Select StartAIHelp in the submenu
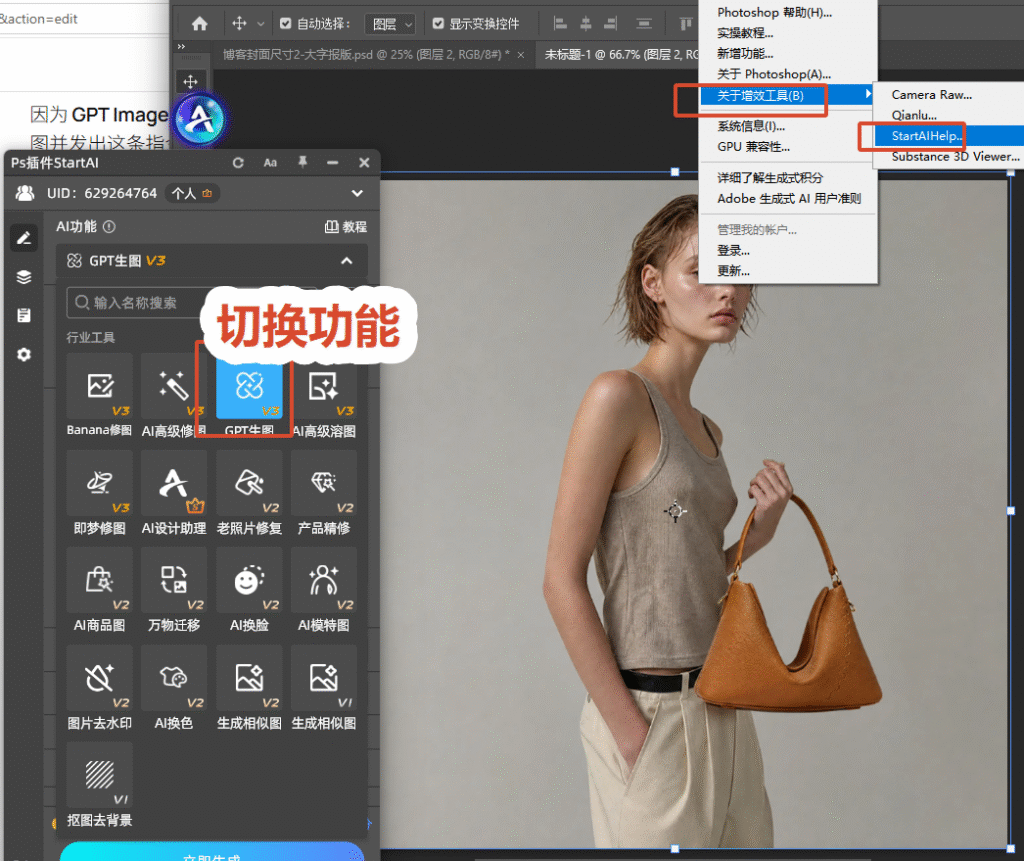 coord(949,136)
